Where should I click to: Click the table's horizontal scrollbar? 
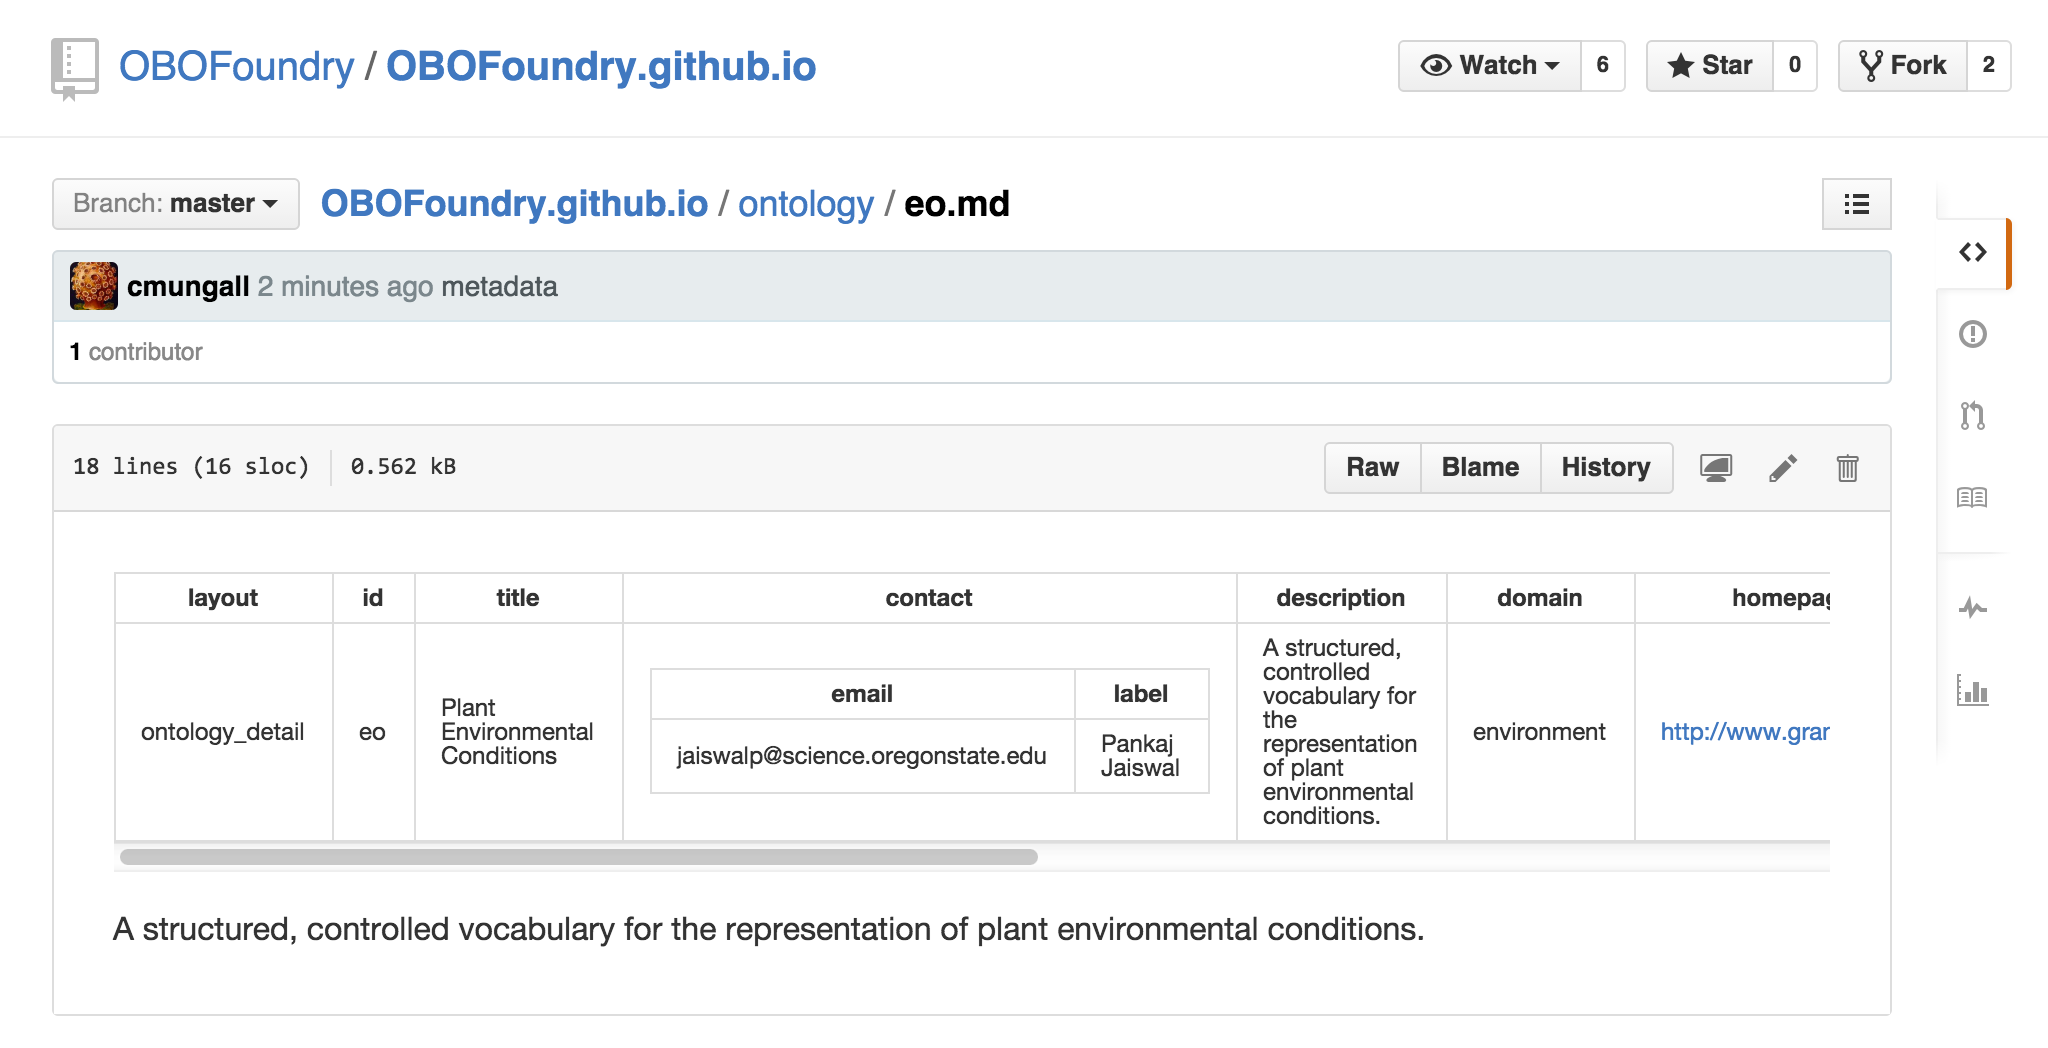[578, 857]
